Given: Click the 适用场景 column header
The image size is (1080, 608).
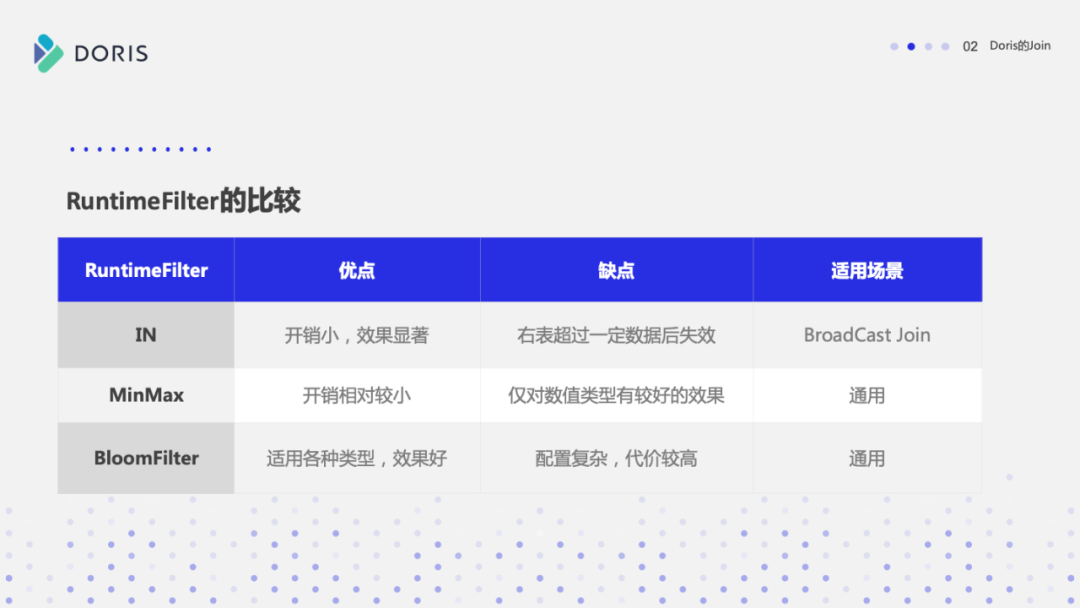Looking at the screenshot, I should [x=867, y=270].
